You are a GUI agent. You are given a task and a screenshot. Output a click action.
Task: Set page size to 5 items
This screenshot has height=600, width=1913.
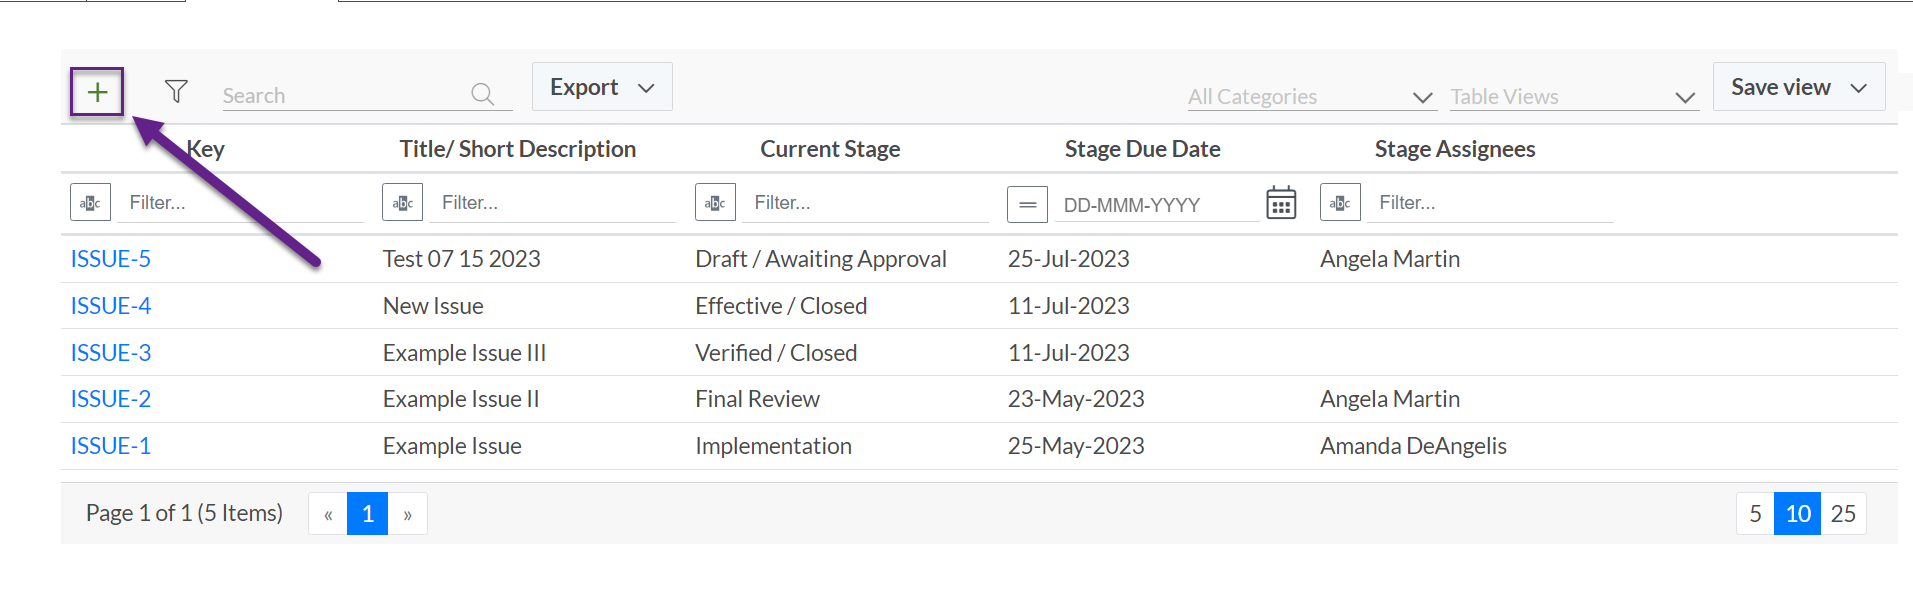point(1755,514)
